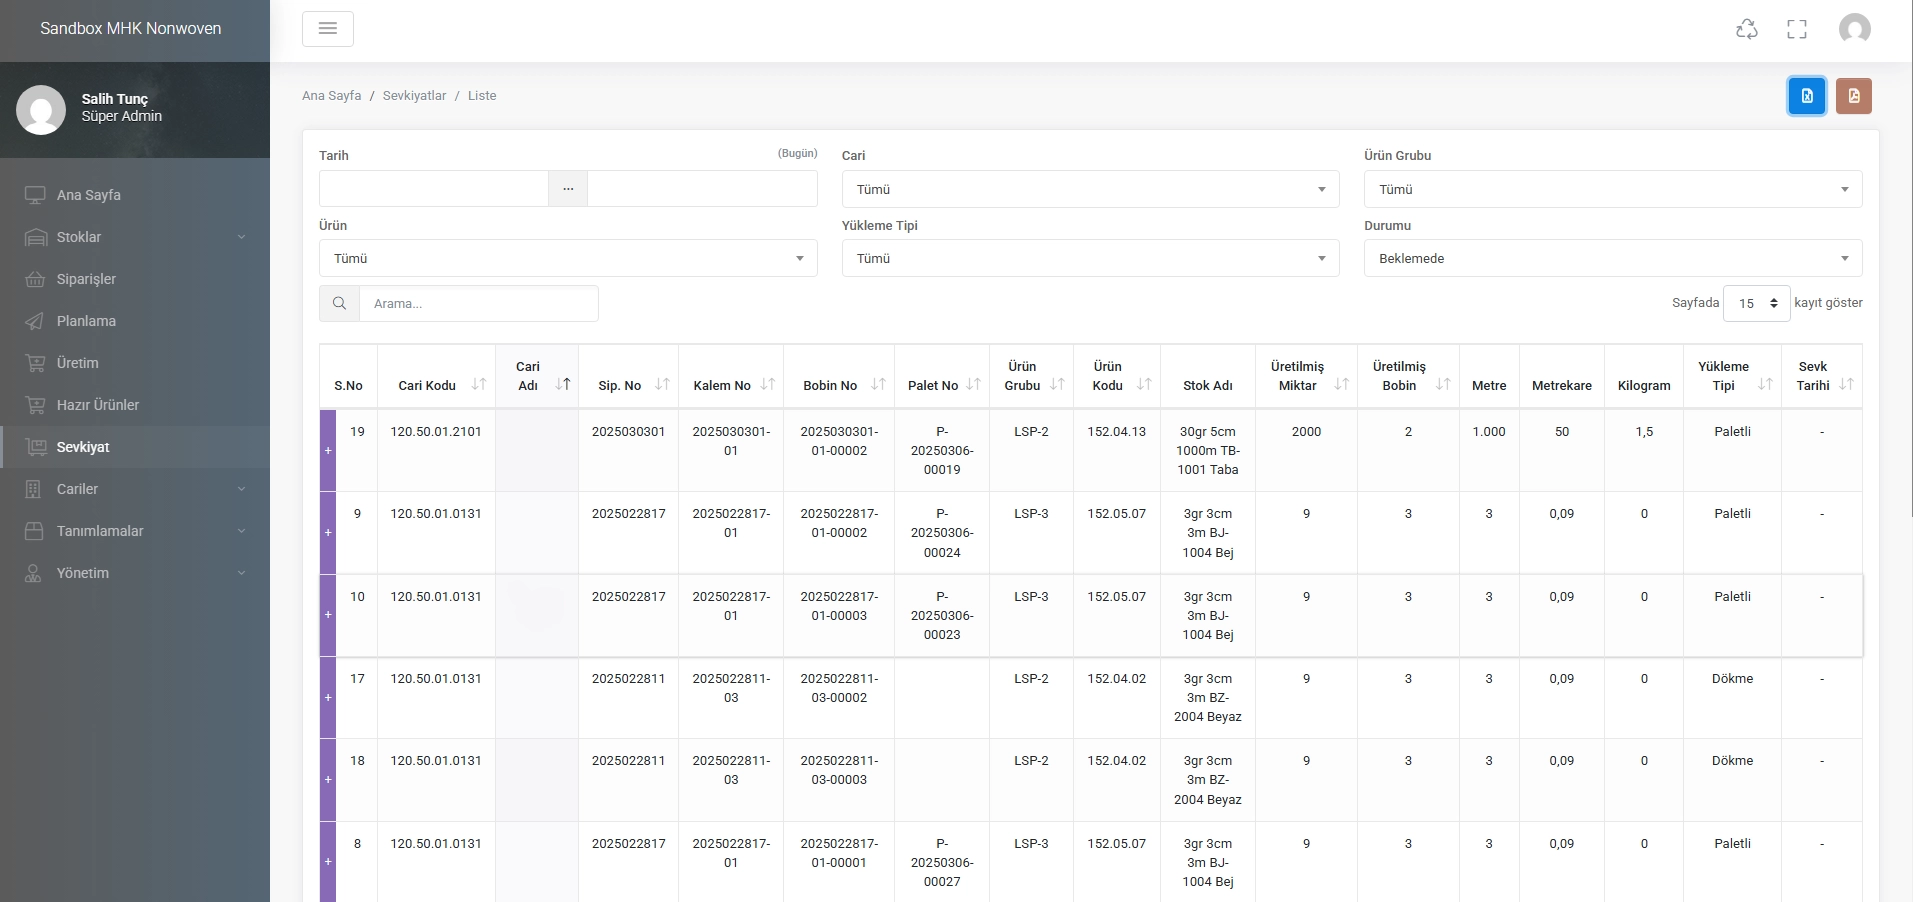
Task: Click the search magnifier icon
Action: (339, 304)
